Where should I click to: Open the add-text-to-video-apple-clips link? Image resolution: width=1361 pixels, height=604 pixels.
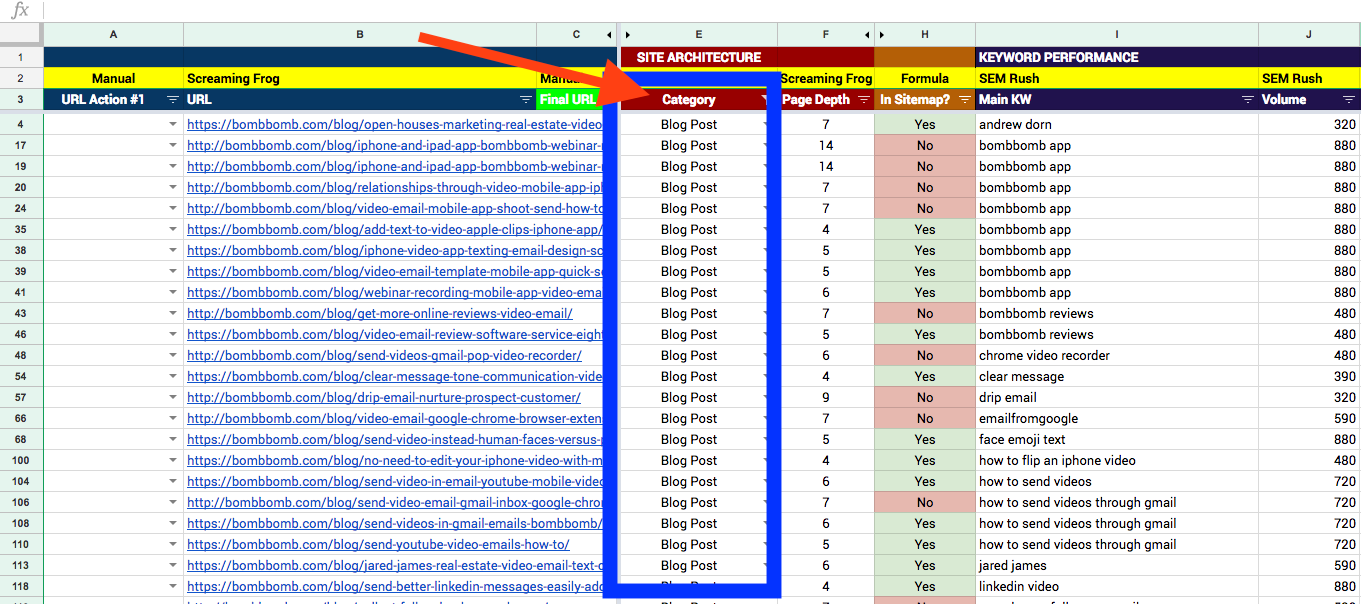click(395, 230)
